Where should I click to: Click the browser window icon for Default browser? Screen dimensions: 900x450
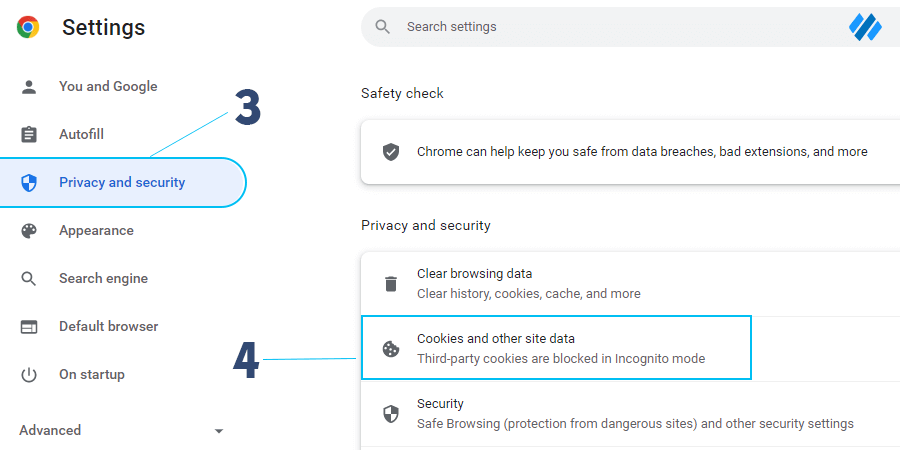[28, 327]
